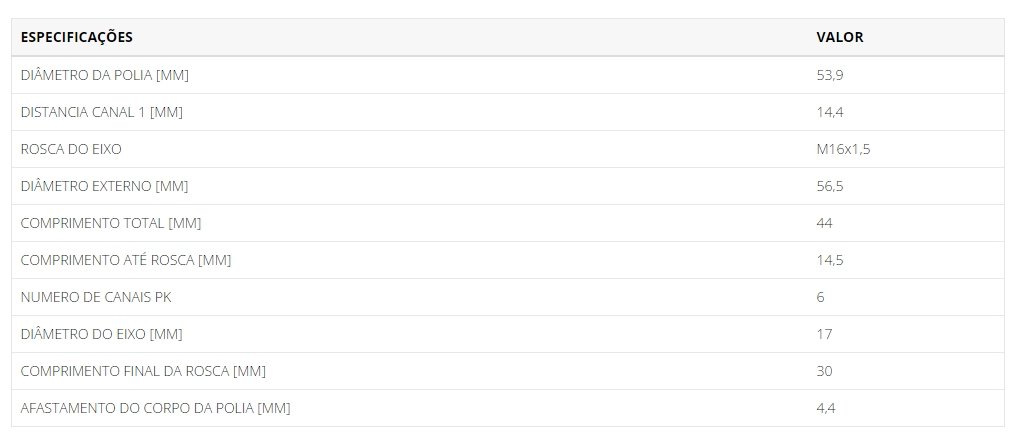Click the VALOR column header
This screenshot has width=1016, height=439.
[840, 37]
